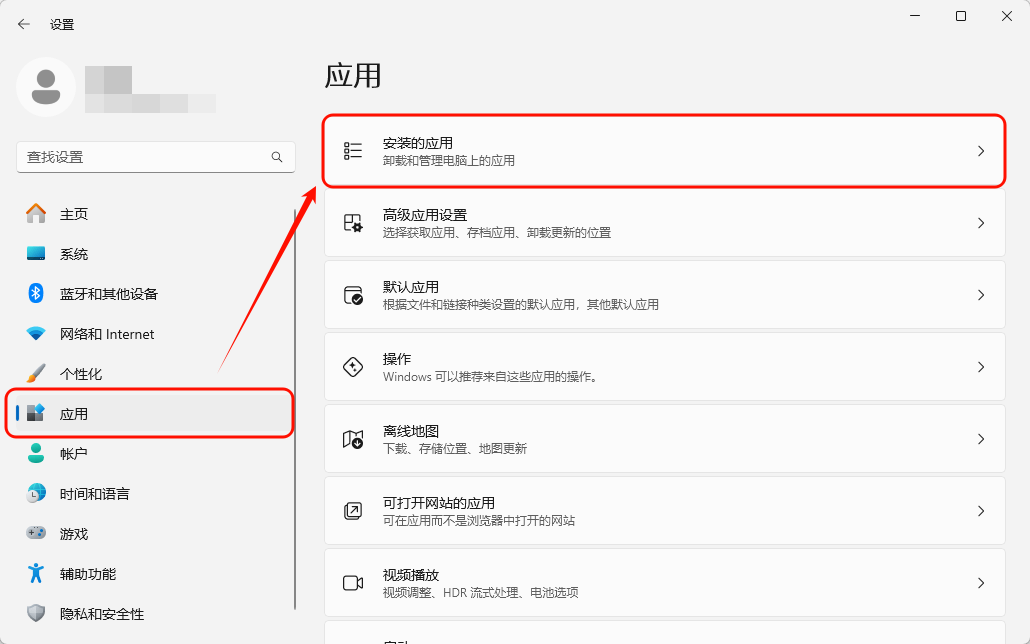The image size is (1030, 644).
Task: Click the Wi-Fi icon for 网络和 Internet
Action: (36, 333)
